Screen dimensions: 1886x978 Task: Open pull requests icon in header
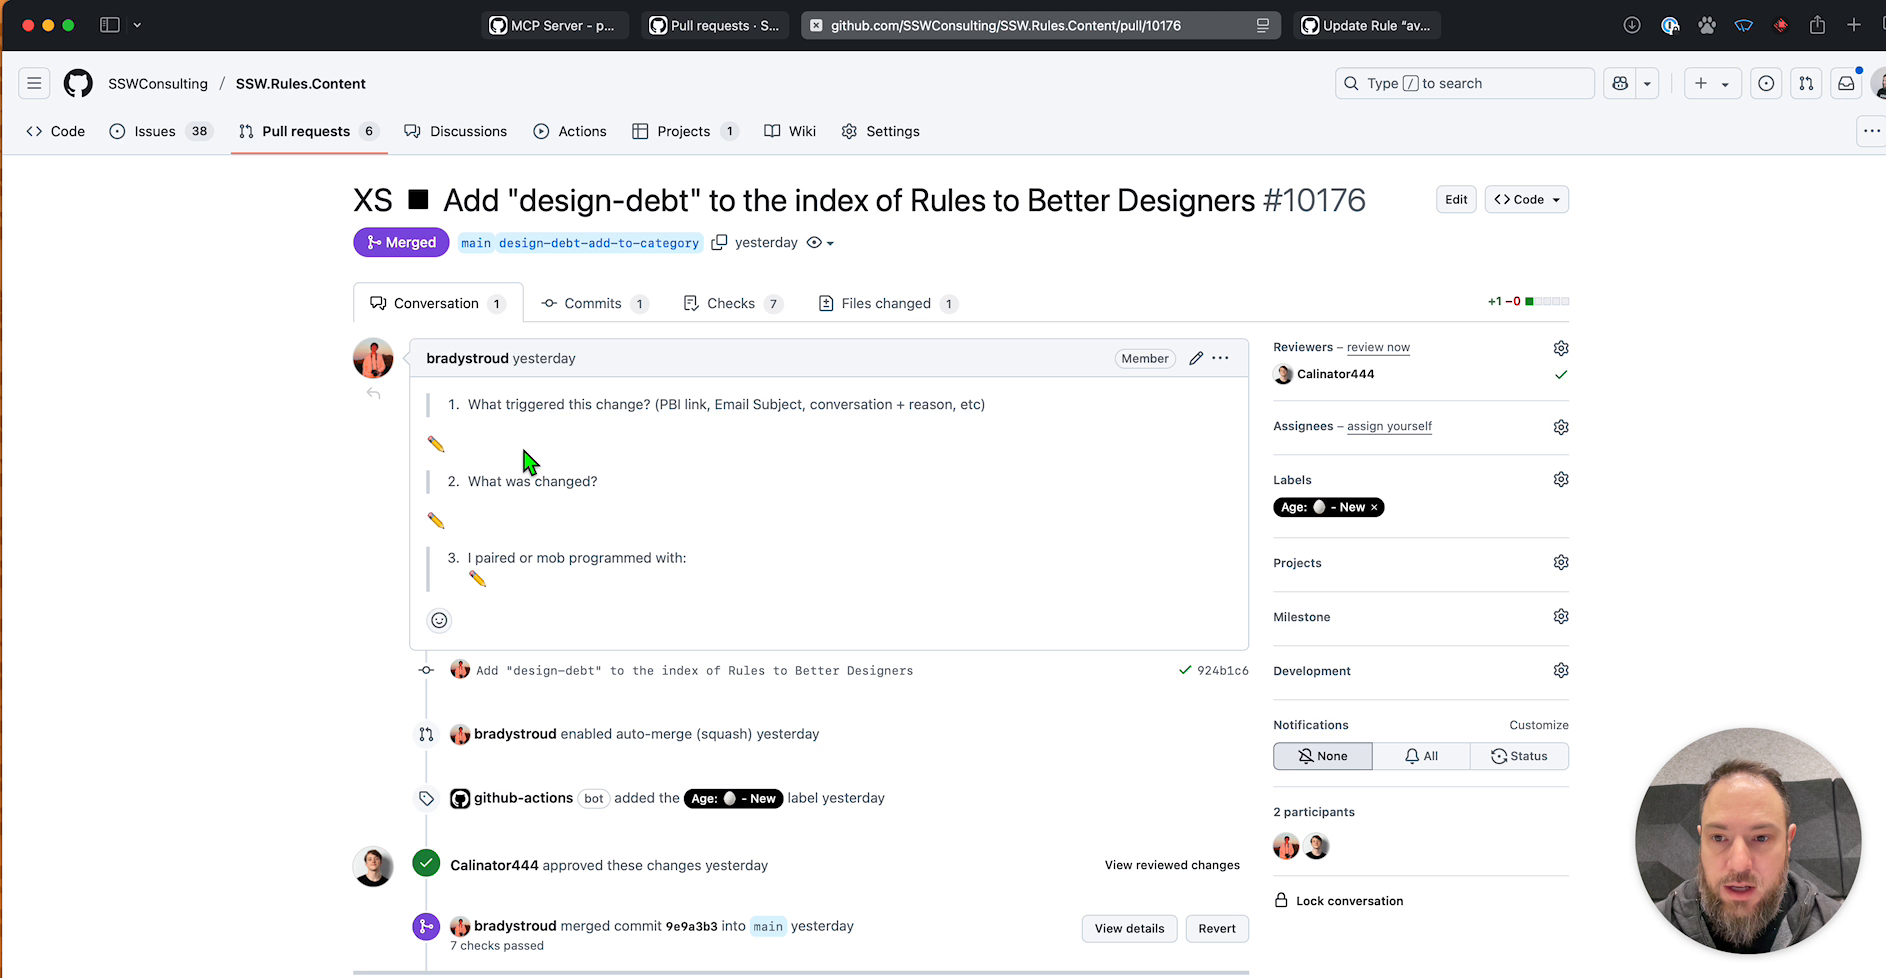click(1806, 83)
